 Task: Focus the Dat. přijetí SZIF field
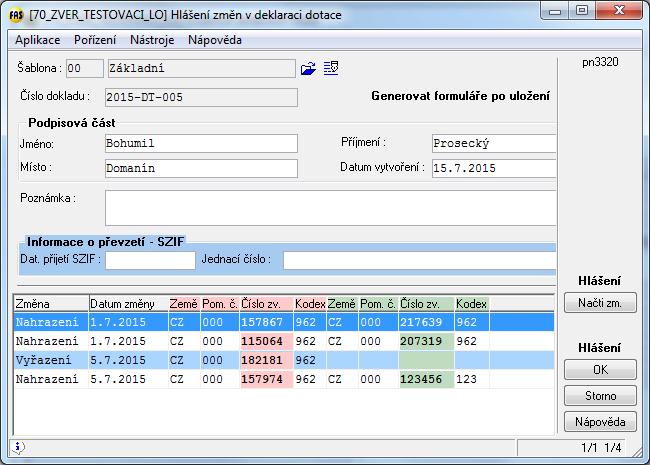click(x=150, y=260)
